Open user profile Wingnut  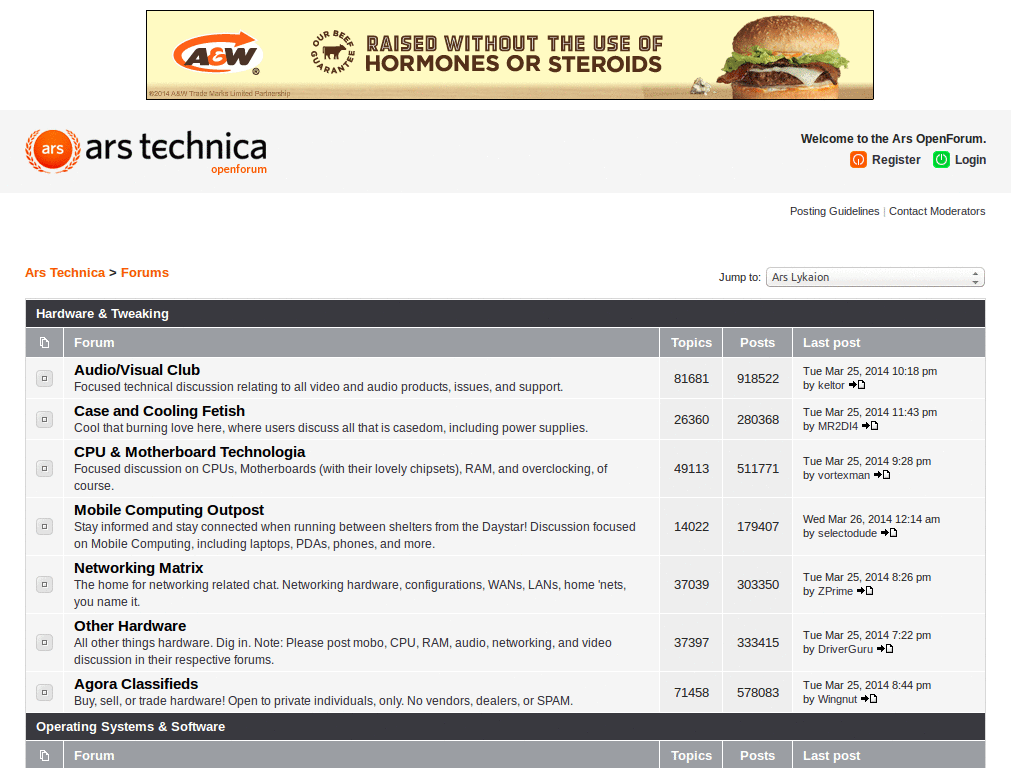(837, 699)
